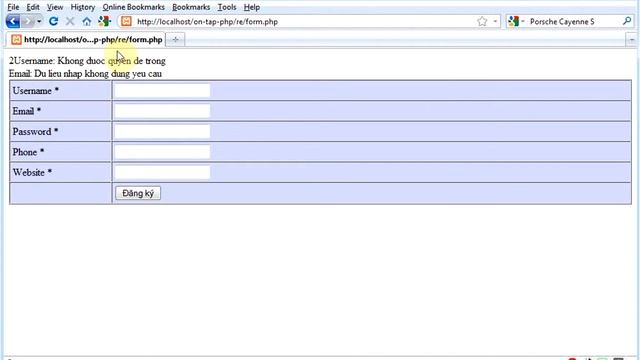640x360 pixels.
Task: Open the list all tabs dropdown
Action: (x=631, y=40)
